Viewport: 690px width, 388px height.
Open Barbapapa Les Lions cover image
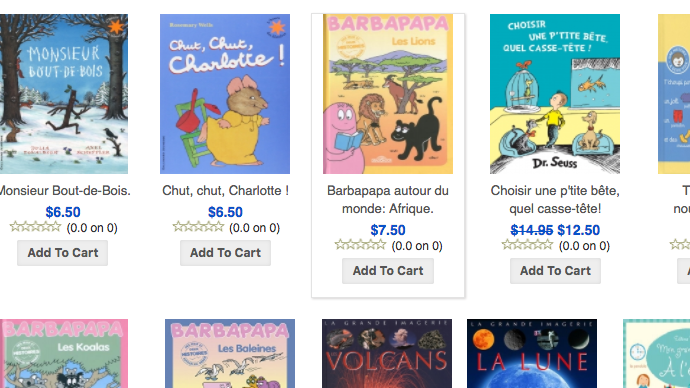(x=388, y=94)
